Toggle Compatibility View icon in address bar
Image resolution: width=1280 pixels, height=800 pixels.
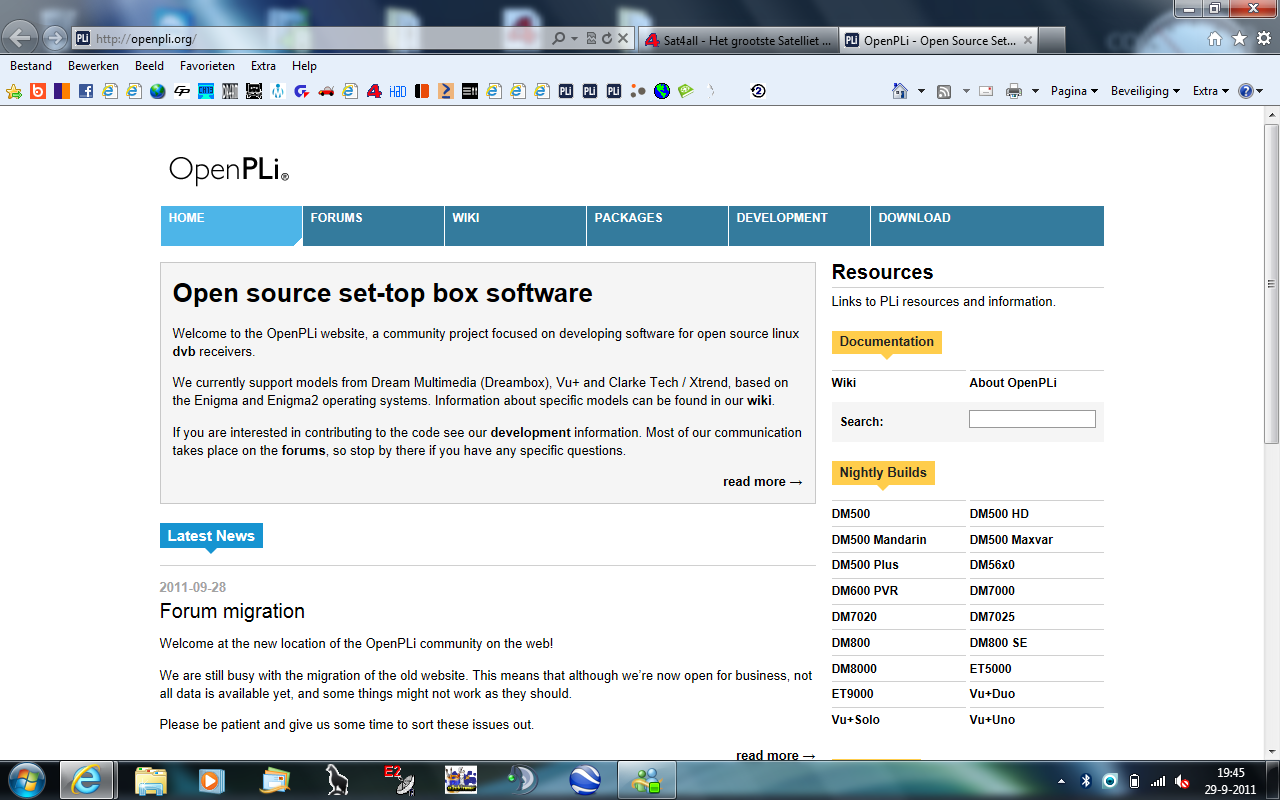(x=591, y=39)
